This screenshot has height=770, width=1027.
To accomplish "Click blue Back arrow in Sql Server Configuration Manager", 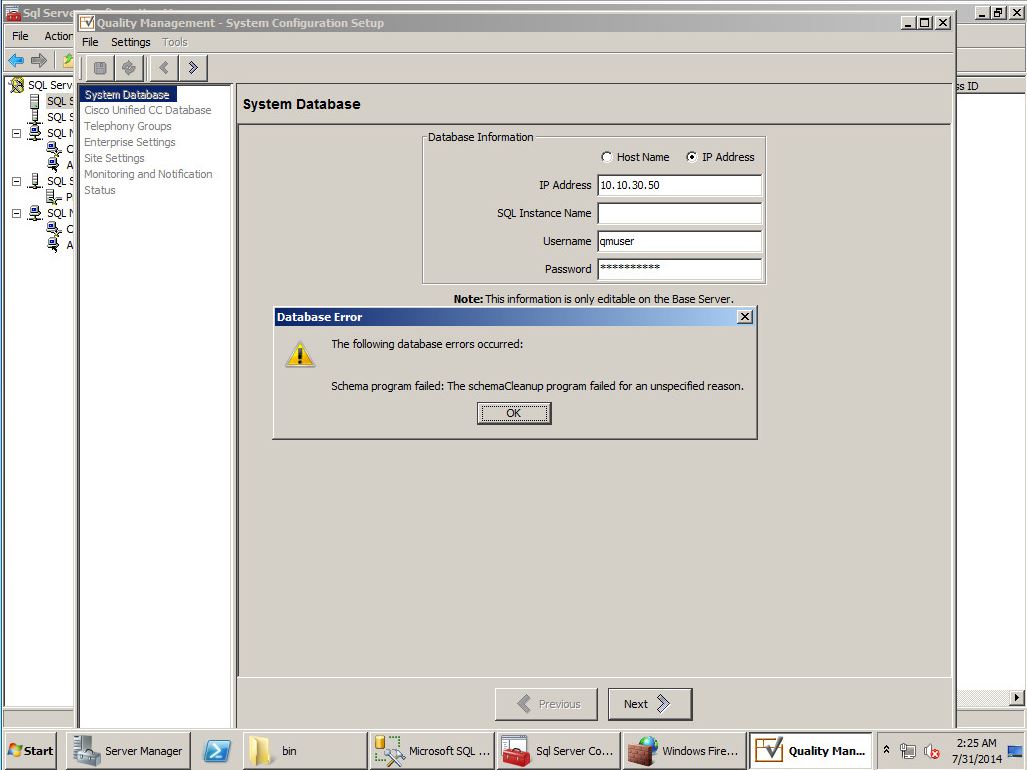I will 16,61.
